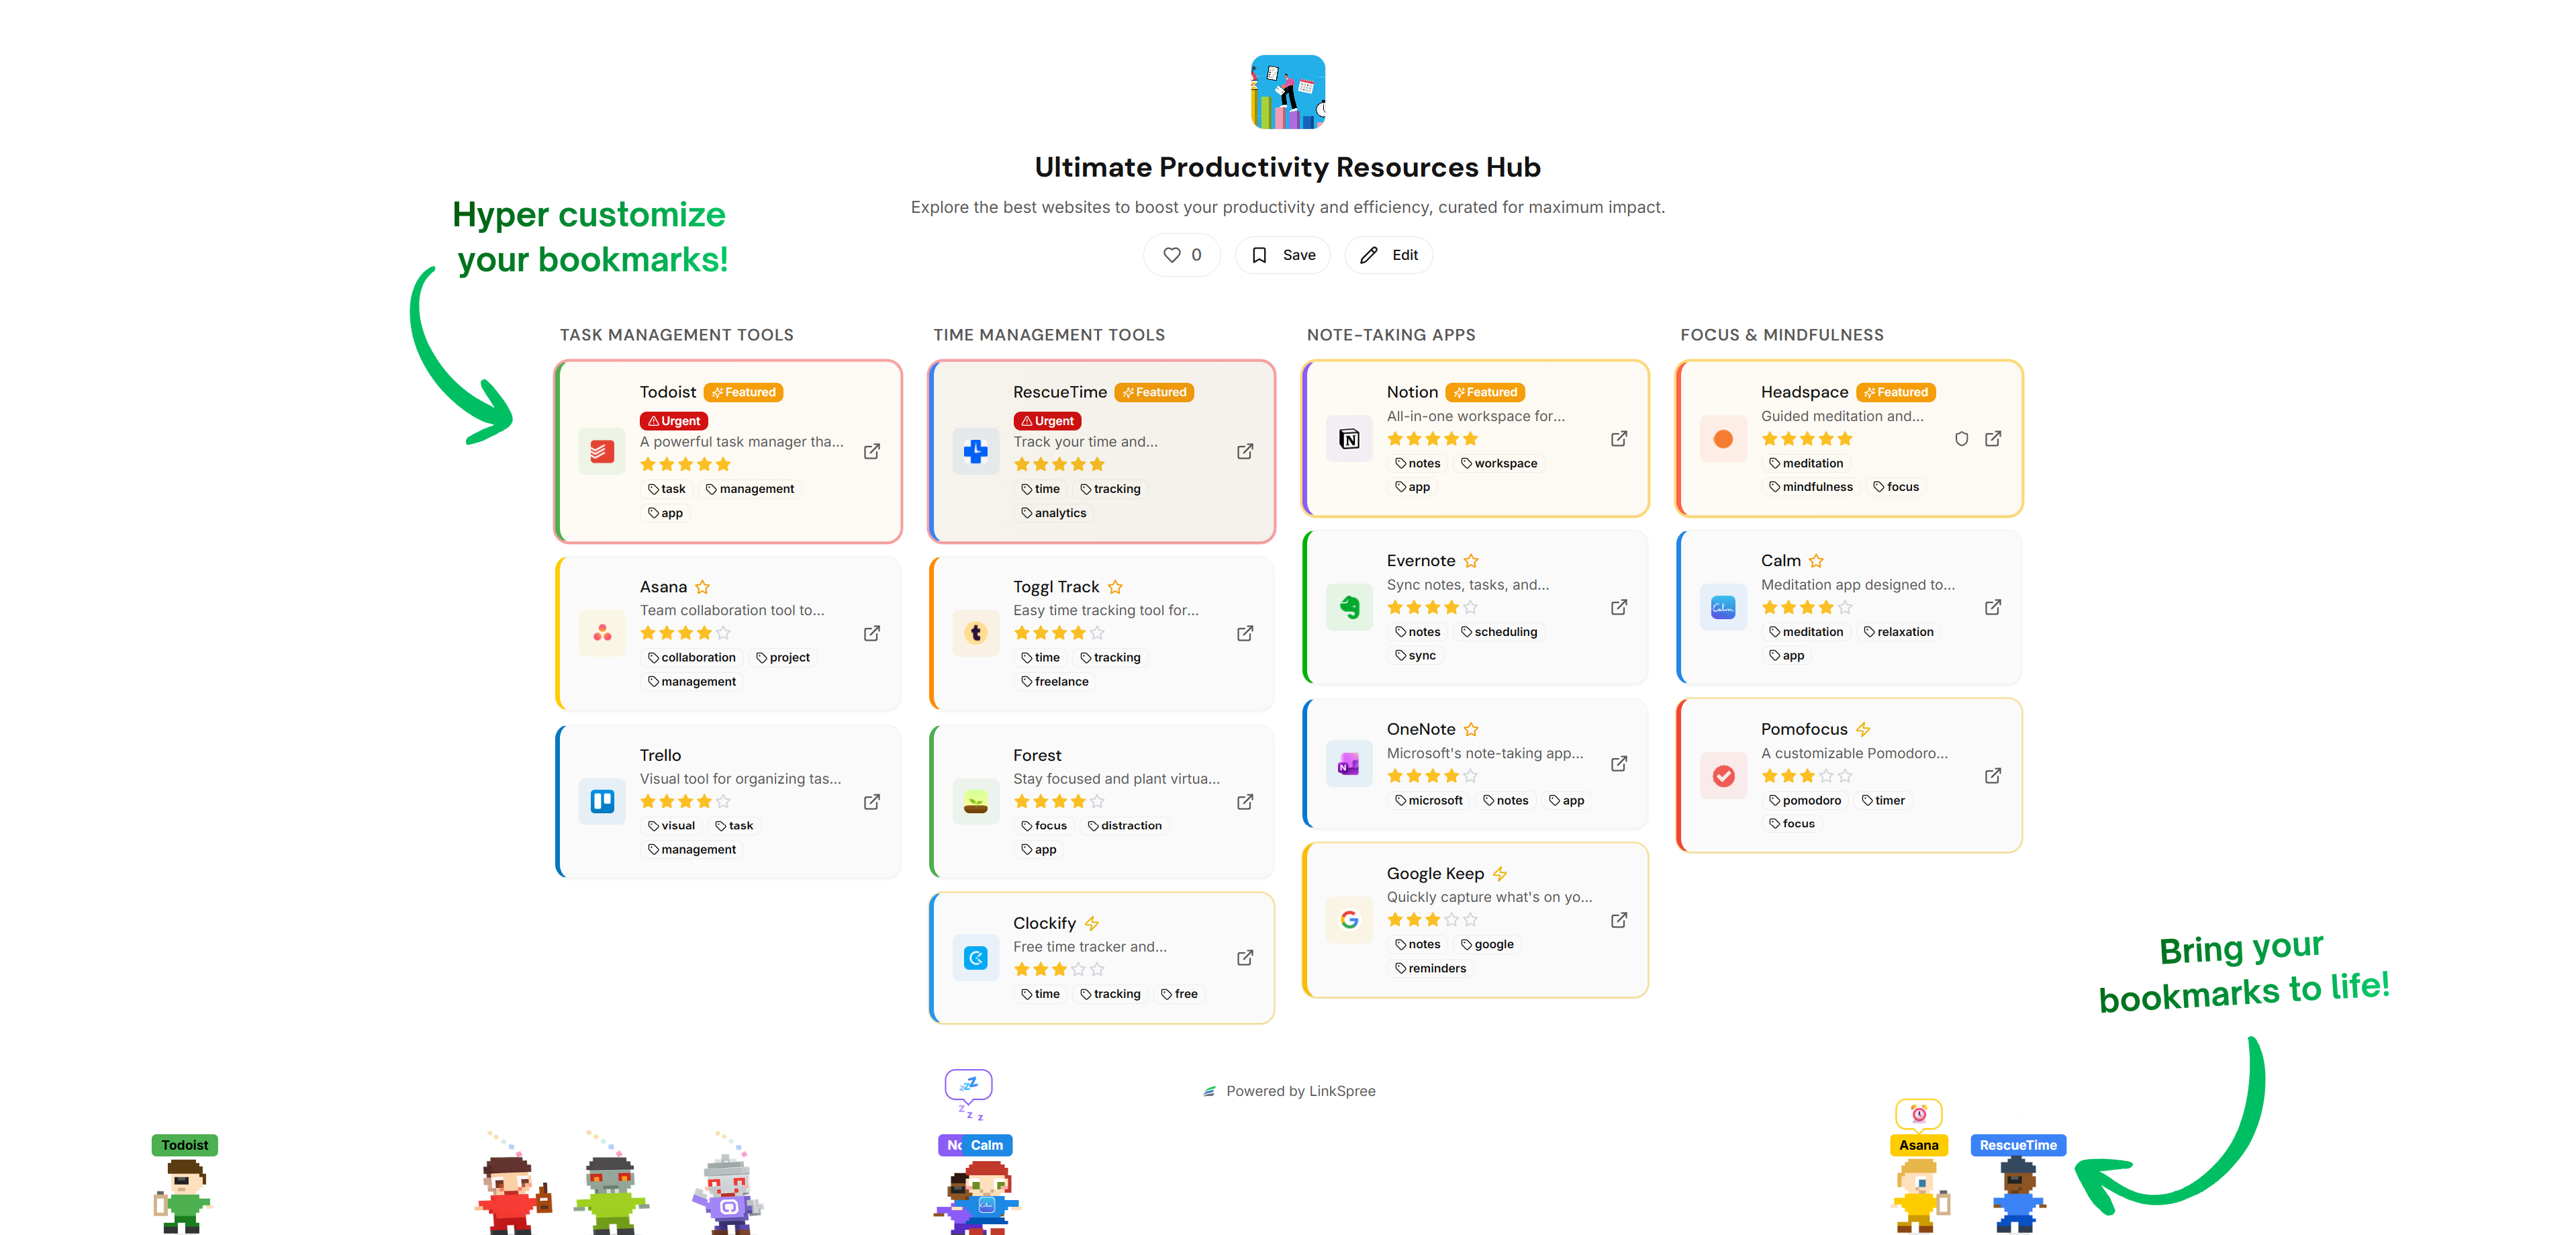Open Evernote external link icon
Screen dimensions: 2576x1235
(x=1618, y=607)
